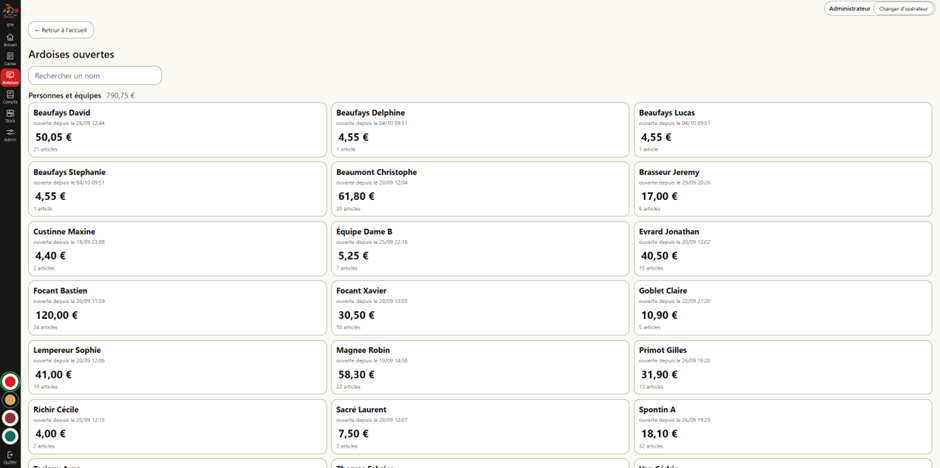Open the Caisse register icon
The image size is (940, 468).
click(x=10, y=59)
